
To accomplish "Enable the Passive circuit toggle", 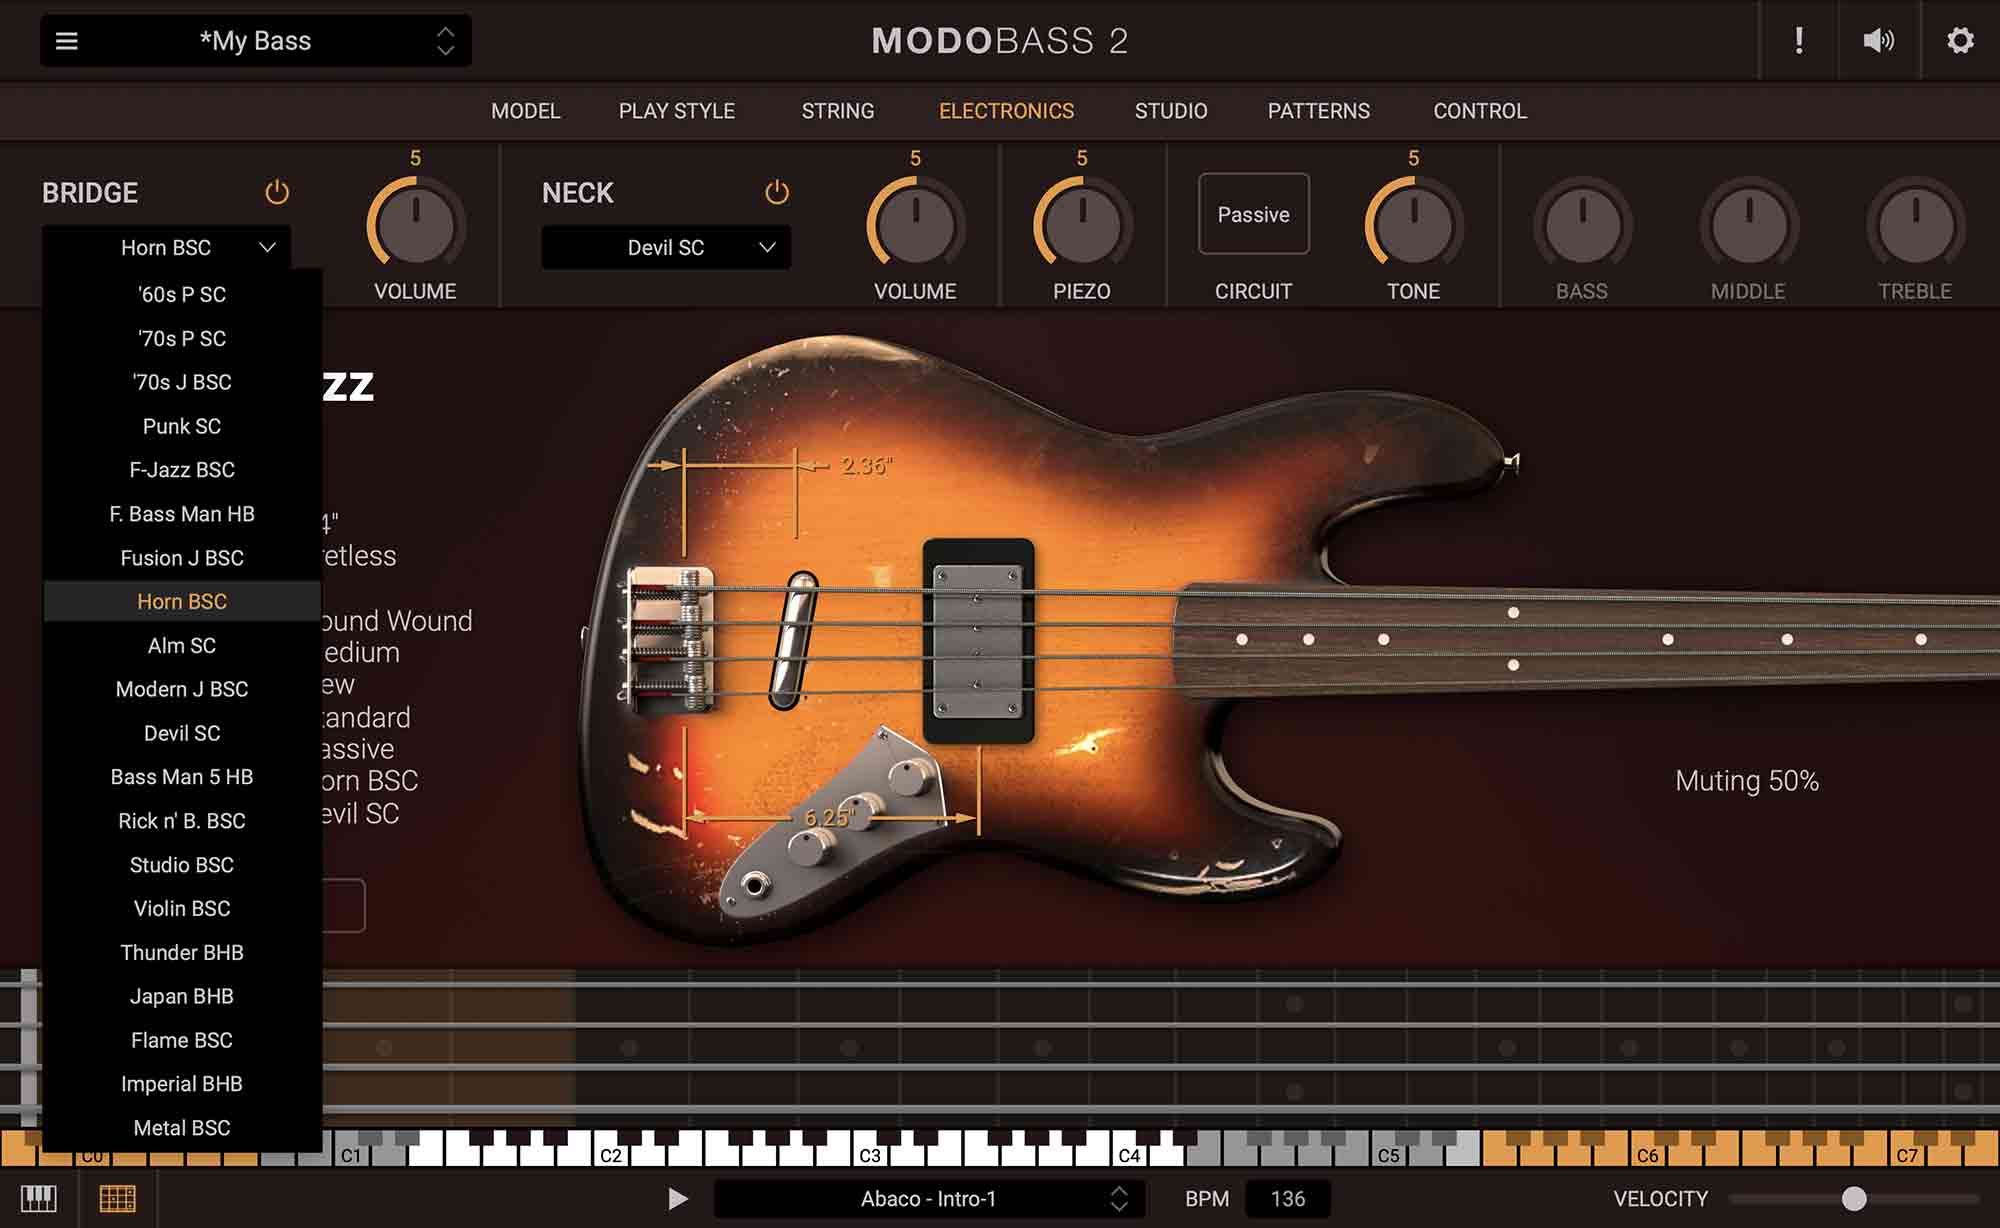I will point(1254,214).
